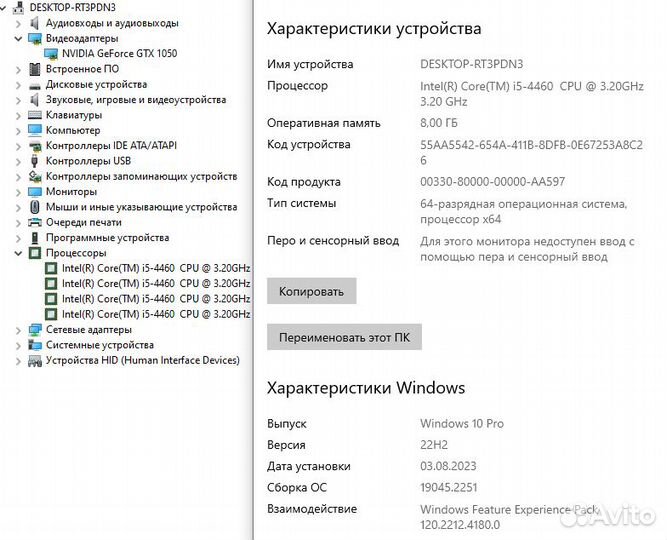
Task: Select Мыши и иные указывающие устройства label
Action: tap(141, 207)
